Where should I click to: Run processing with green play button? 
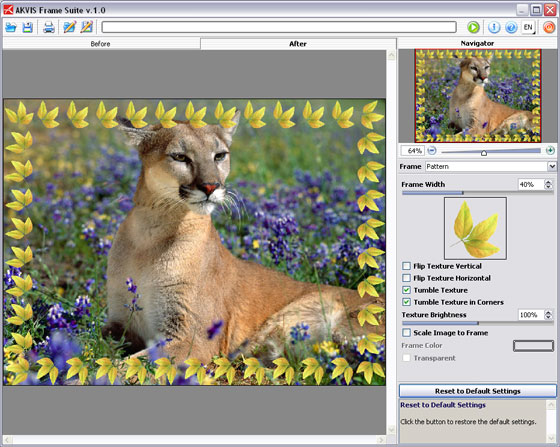pyautogui.click(x=474, y=27)
